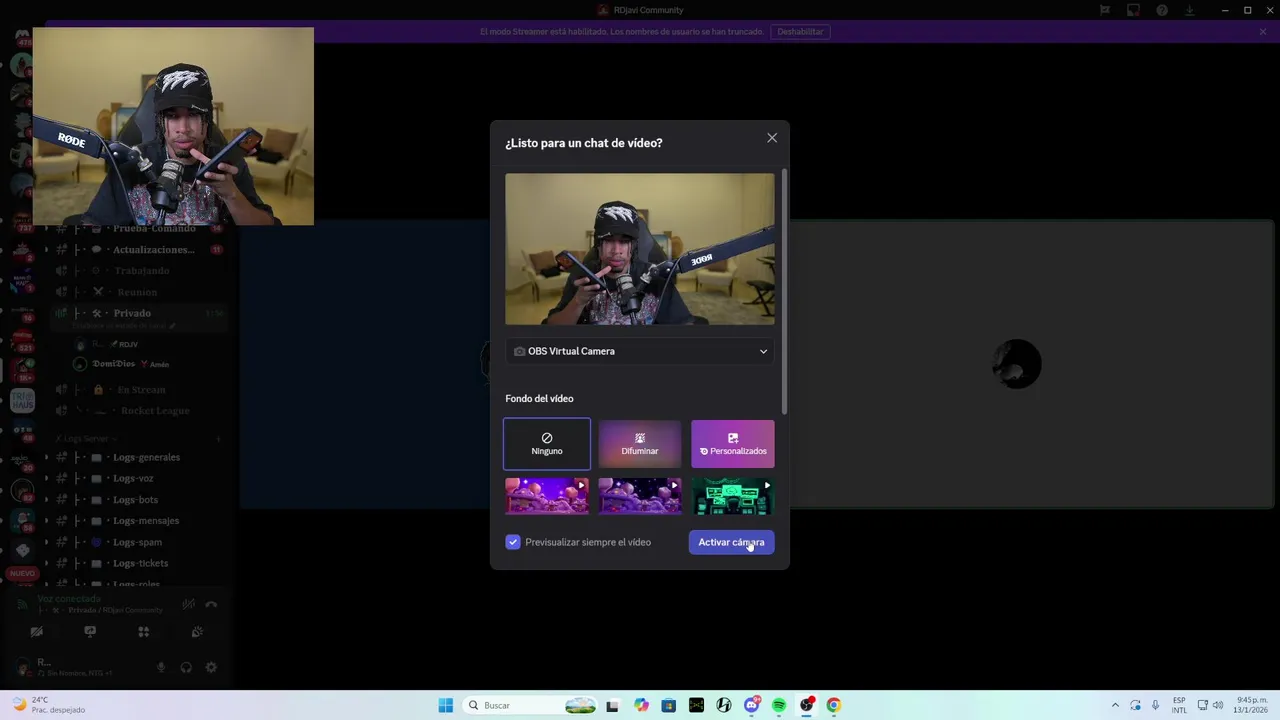Open the Logs-spam channel
The image size is (1280, 720).
(140, 542)
